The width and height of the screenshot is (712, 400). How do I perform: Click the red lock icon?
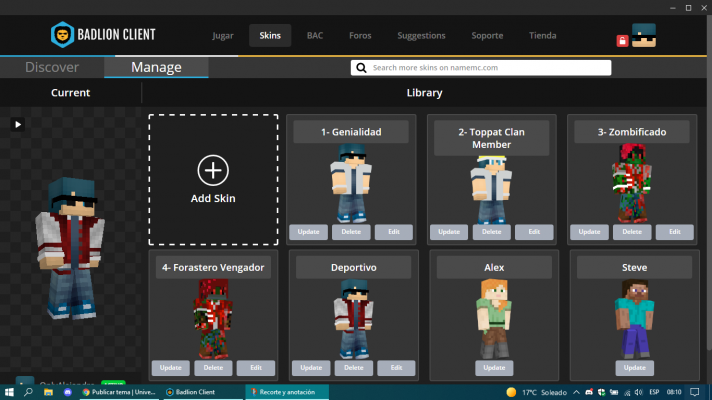[x=623, y=41]
